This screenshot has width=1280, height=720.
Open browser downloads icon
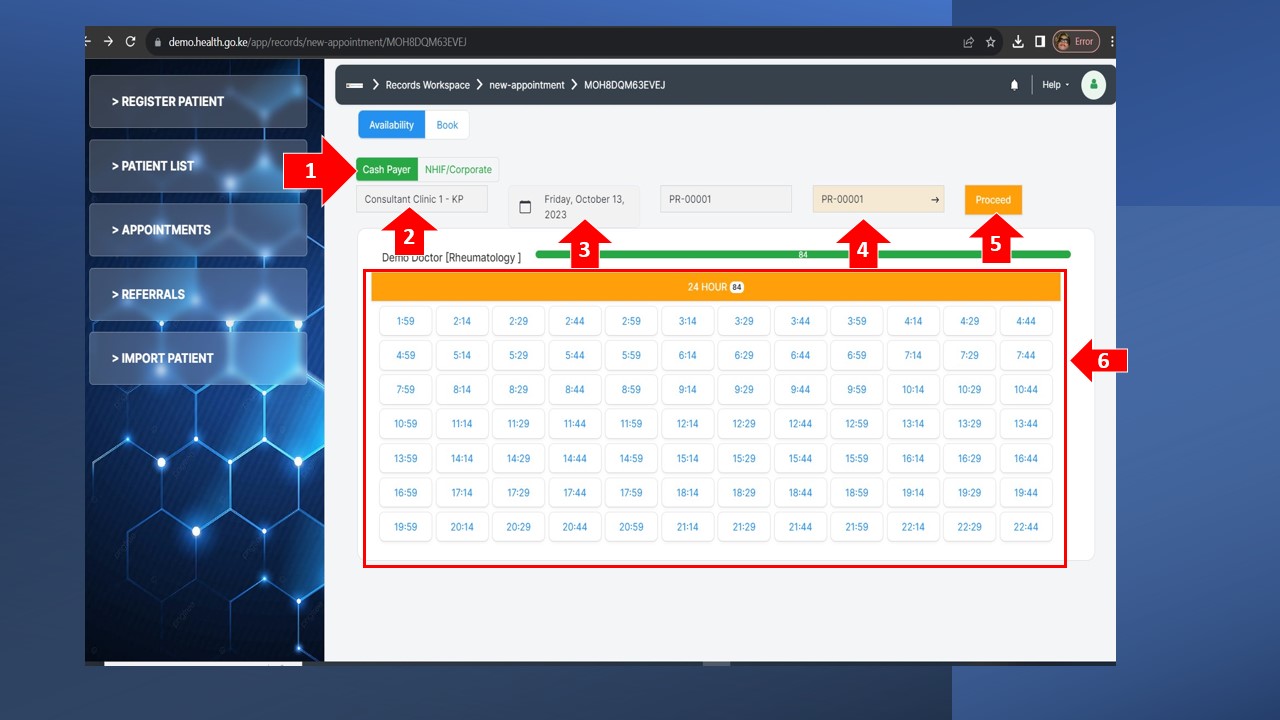1018,42
